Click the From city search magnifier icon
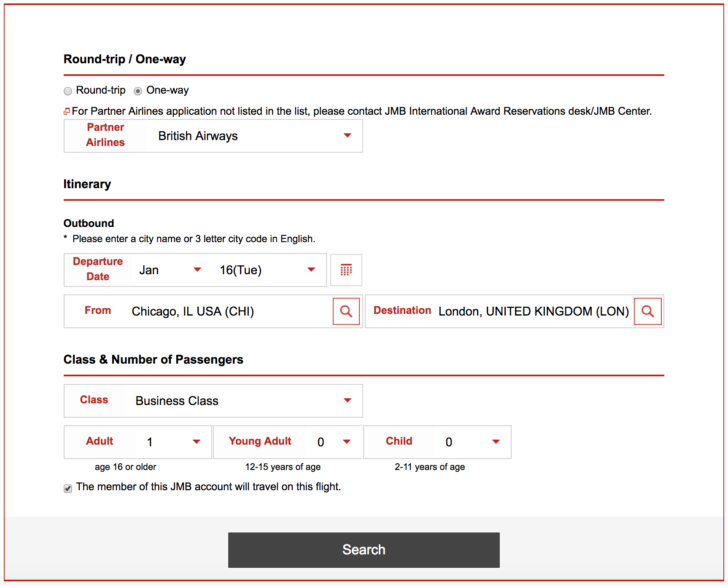 (x=346, y=311)
